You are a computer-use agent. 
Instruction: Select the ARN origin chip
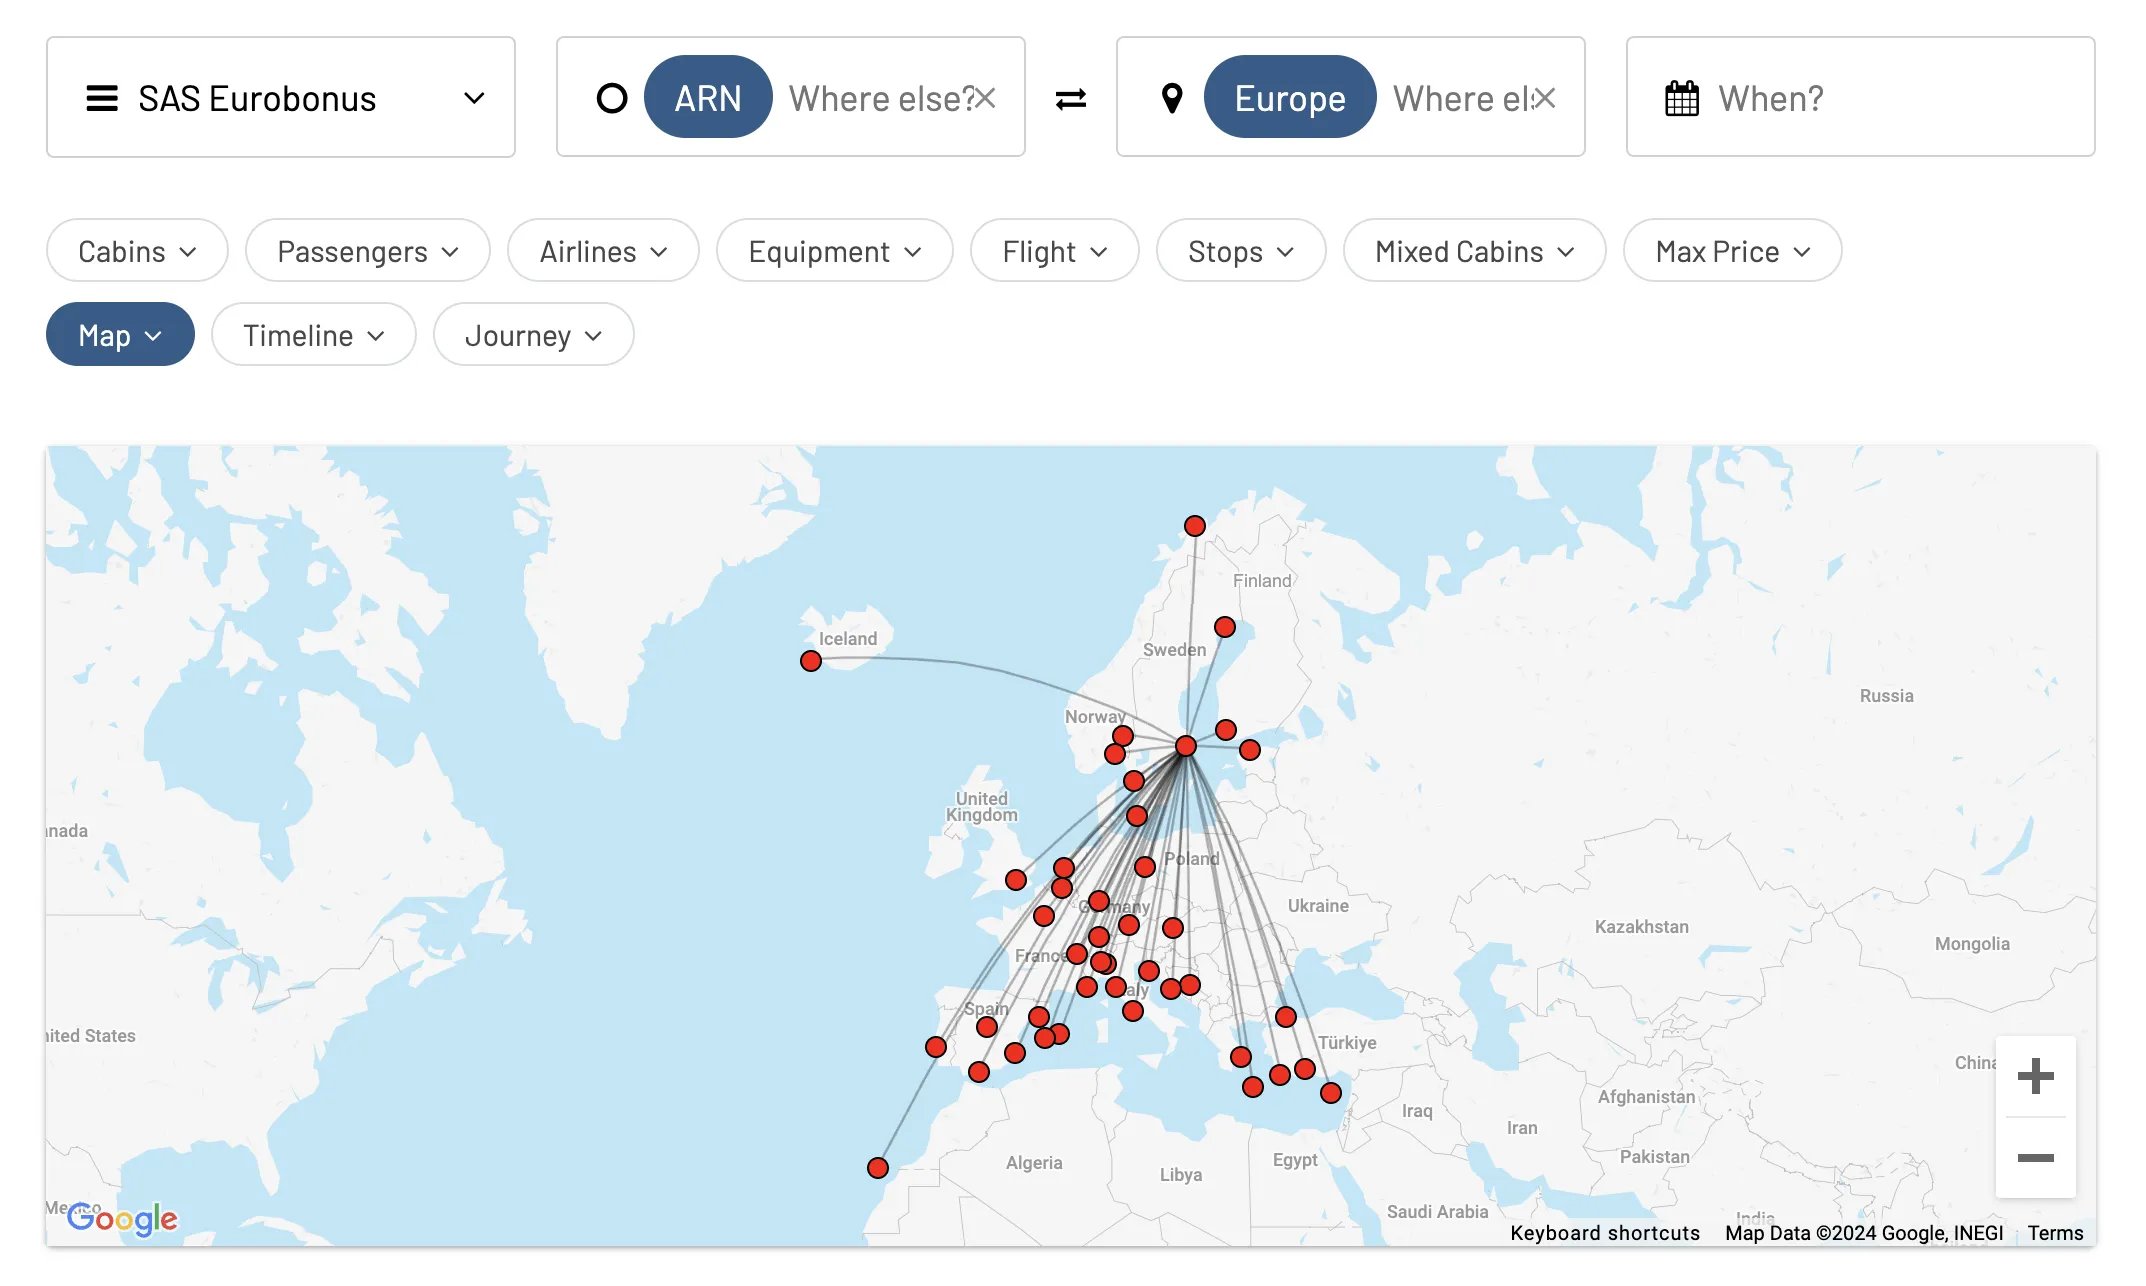tap(708, 97)
